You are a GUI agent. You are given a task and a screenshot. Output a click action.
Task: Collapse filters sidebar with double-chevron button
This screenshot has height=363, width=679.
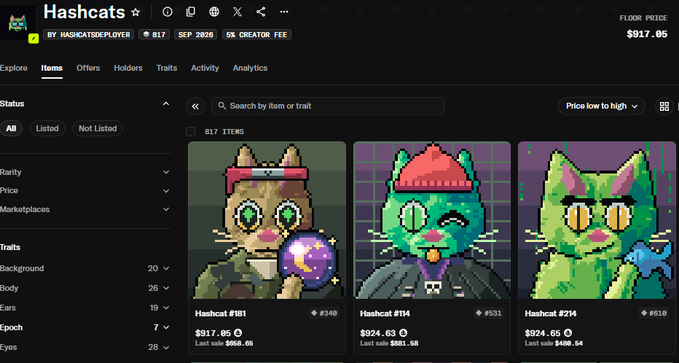pyautogui.click(x=195, y=106)
